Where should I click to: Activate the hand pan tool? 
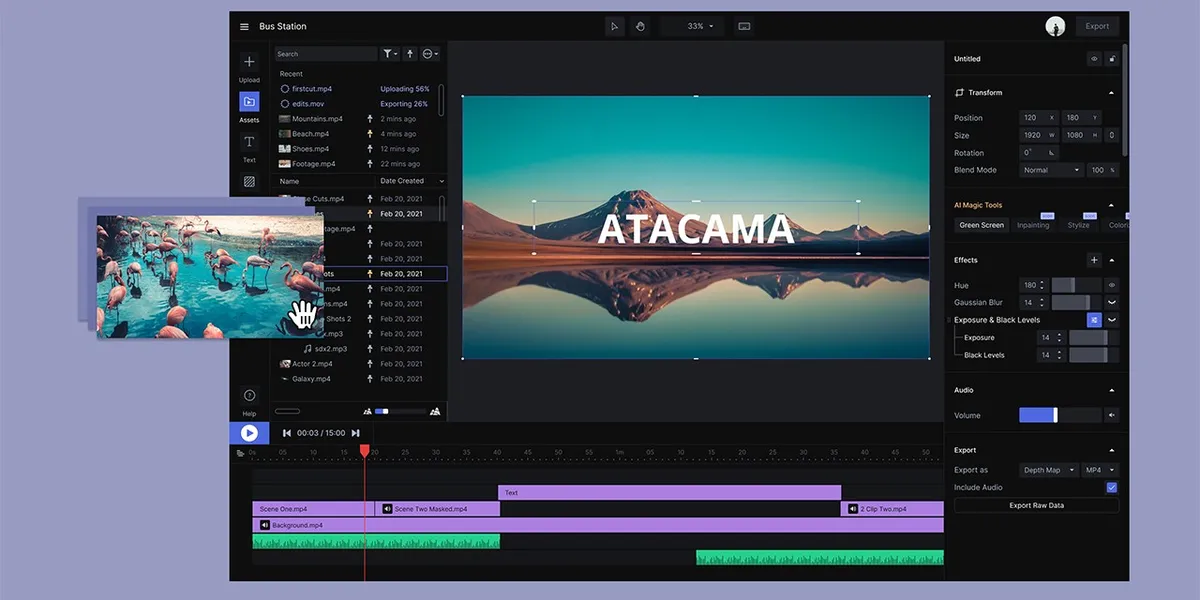pos(640,27)
